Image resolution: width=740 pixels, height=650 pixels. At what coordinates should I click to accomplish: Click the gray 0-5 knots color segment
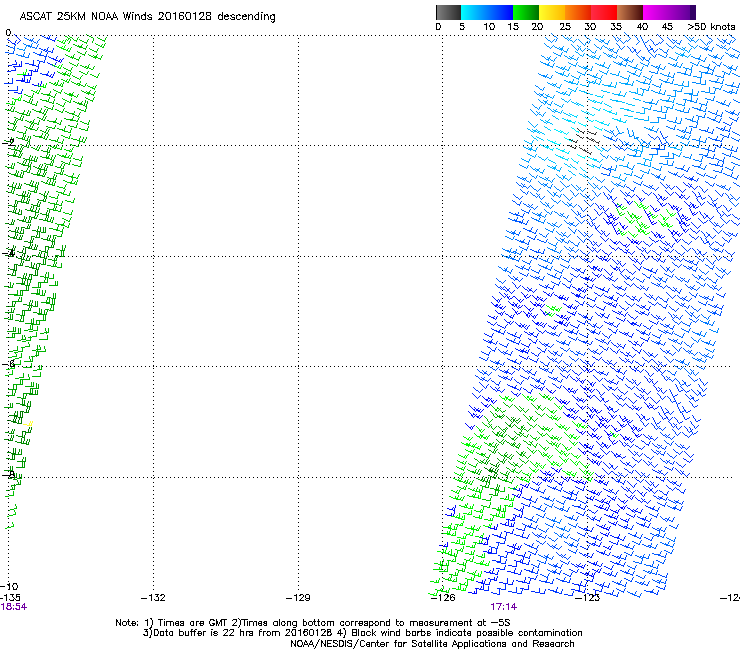coord(448,12)
